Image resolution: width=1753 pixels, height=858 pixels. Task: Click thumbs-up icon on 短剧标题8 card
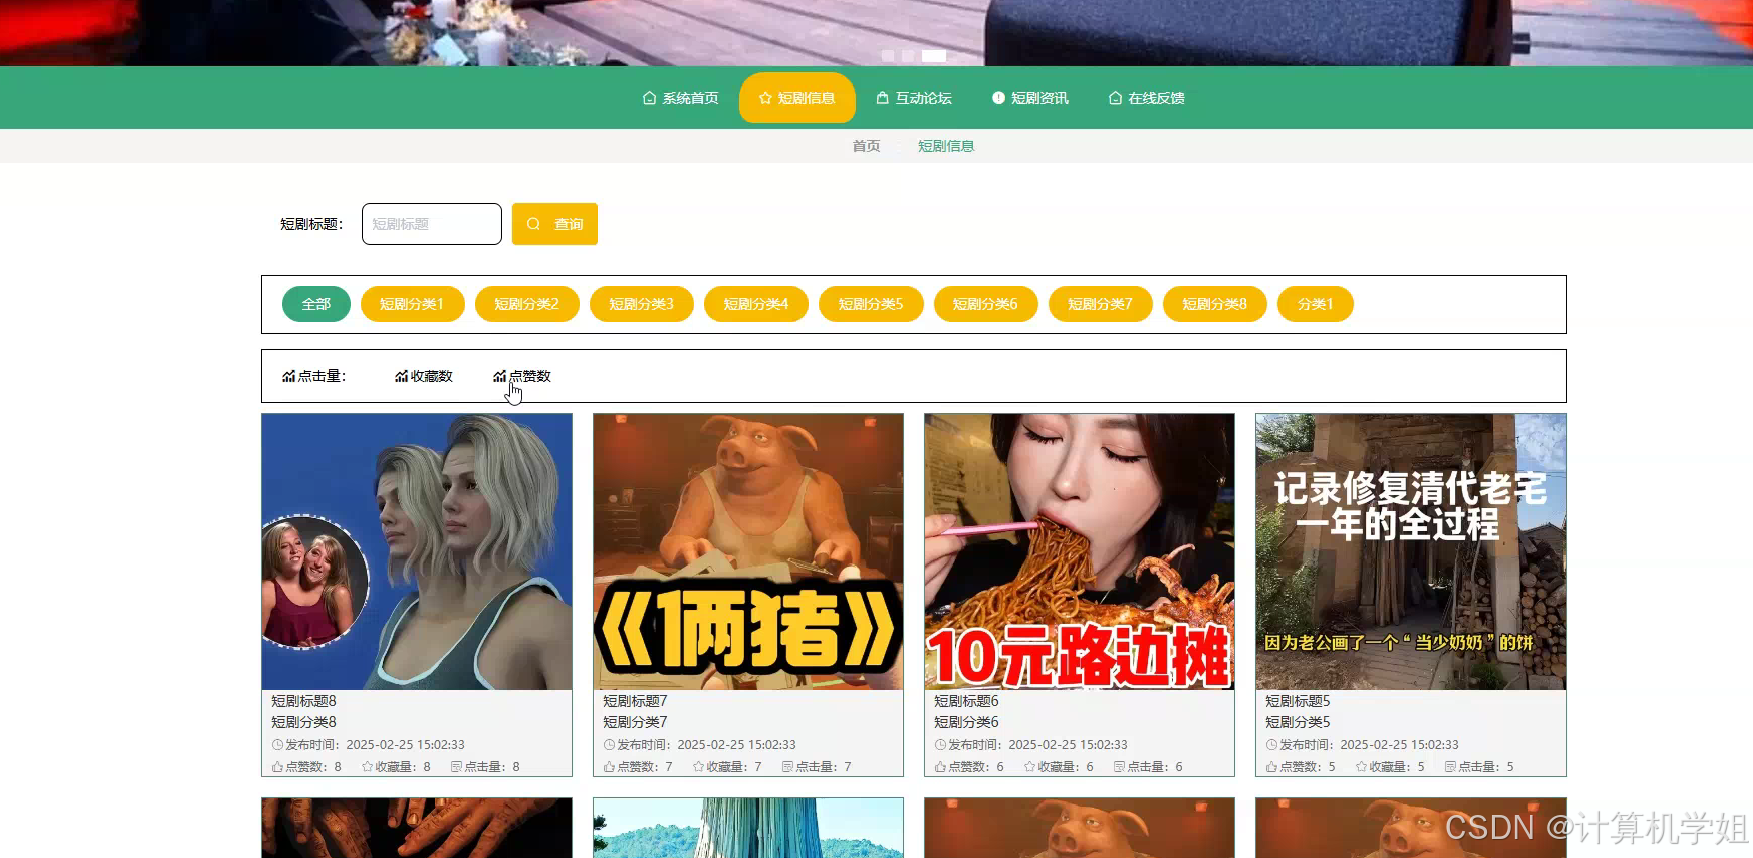pyautogui.click(x=277, y=767)
